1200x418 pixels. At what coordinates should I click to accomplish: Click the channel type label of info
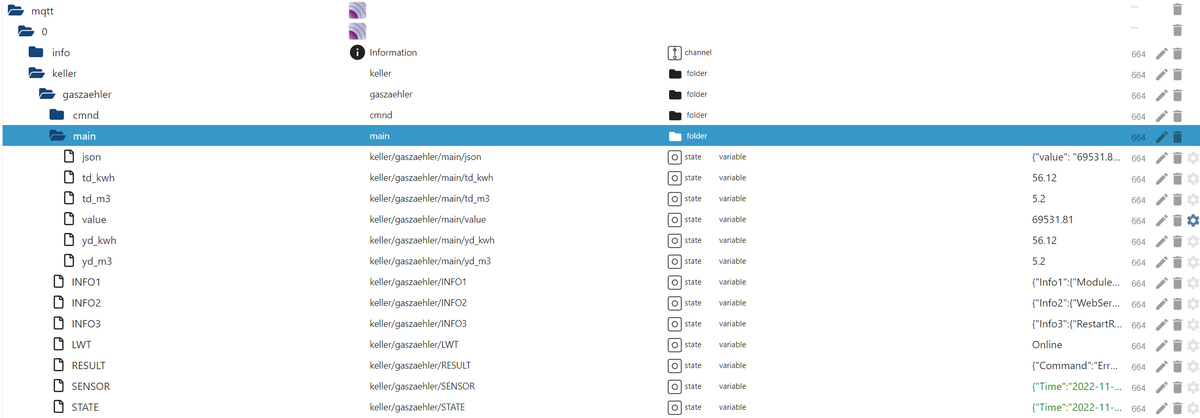click(x=699, y=52)
